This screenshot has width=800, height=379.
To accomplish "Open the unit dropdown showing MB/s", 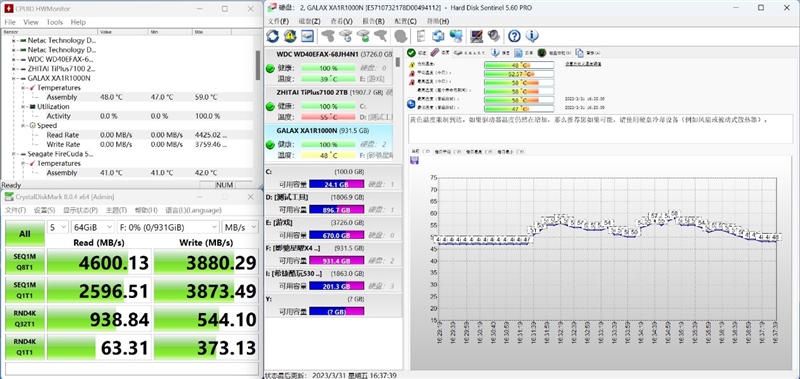I will point(240,227).
